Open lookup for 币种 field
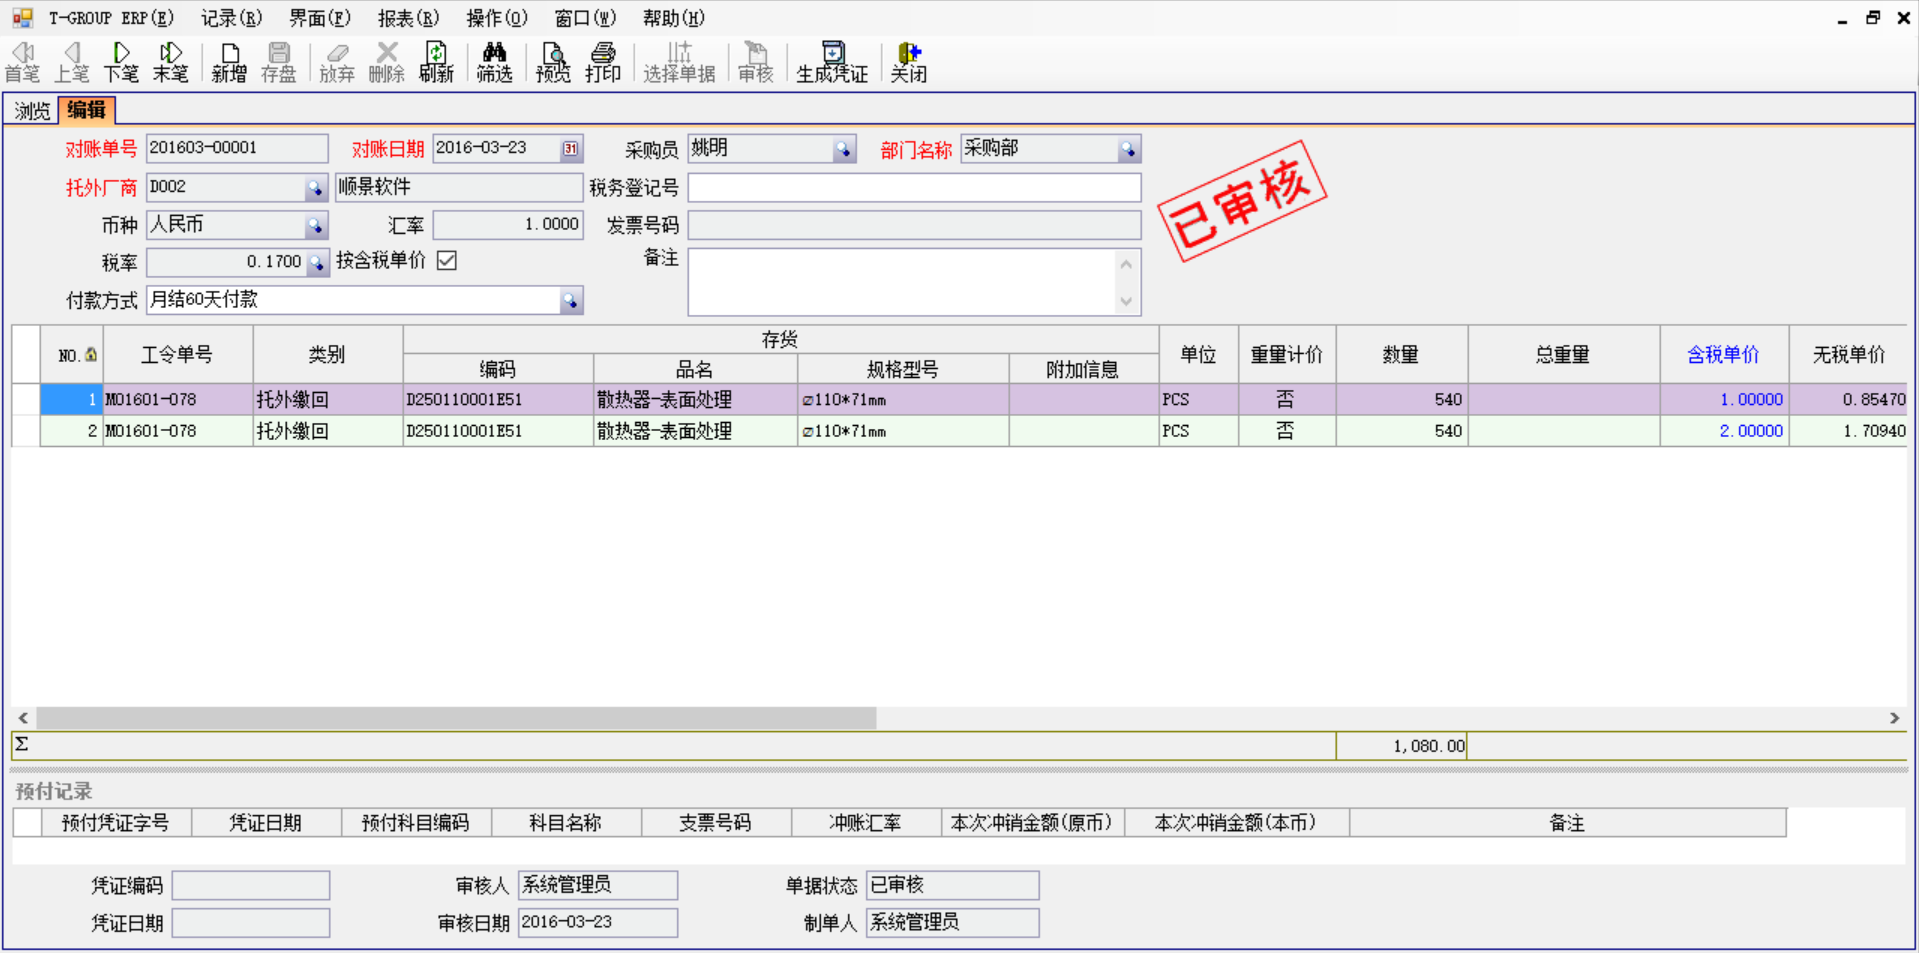The image size is (1919, 953). [x=315, y=226]
